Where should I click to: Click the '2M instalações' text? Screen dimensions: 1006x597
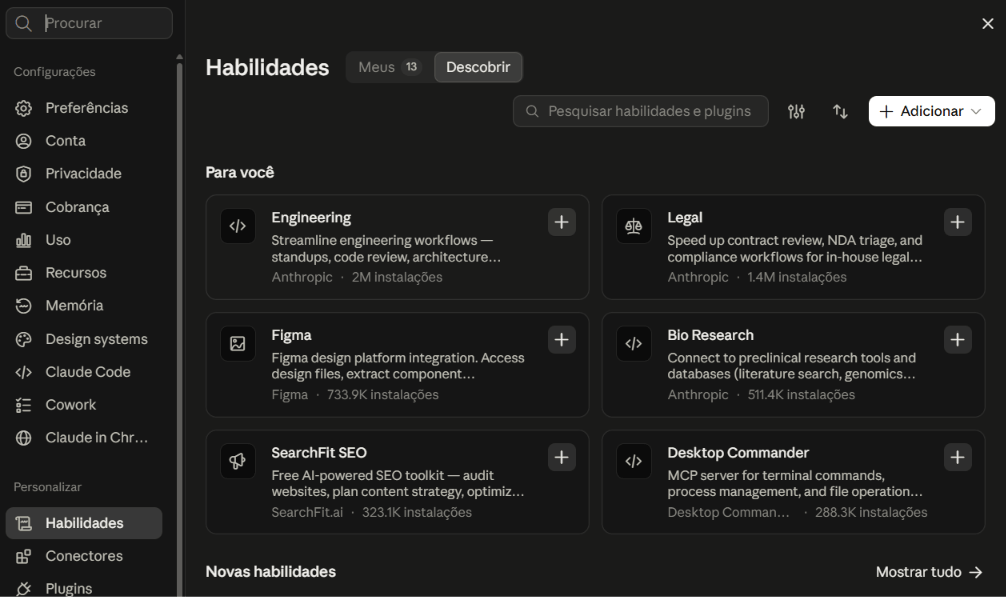[x=397, y=278]
